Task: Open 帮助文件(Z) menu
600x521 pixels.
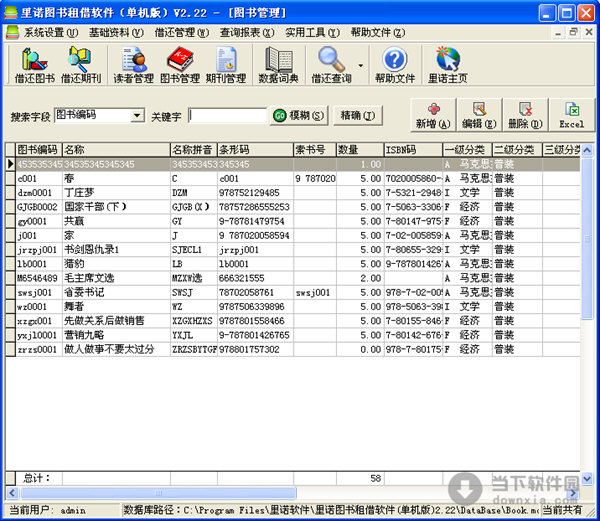Action: [x=378, y=33]
